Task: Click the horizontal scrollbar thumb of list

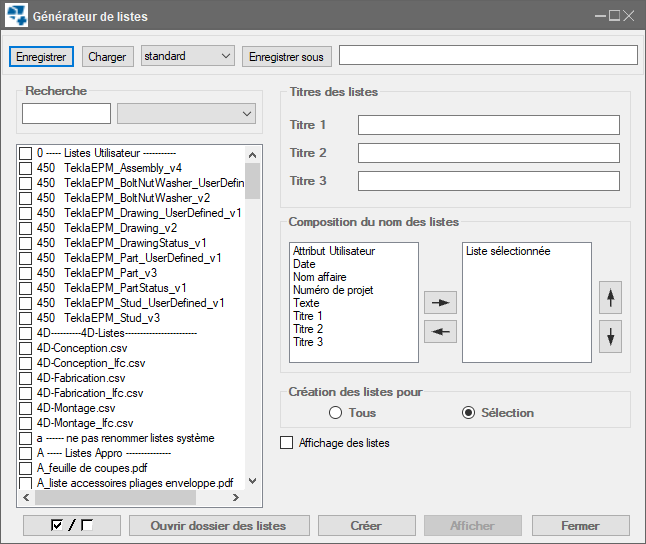Action: tap(115, 497)
